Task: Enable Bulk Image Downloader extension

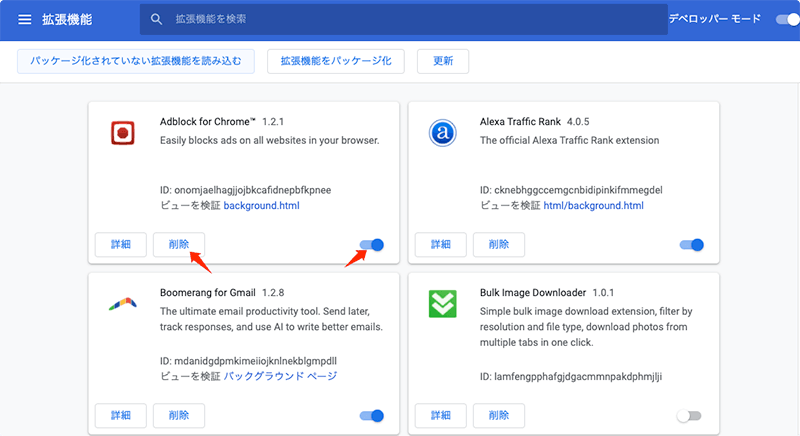Action: [x=689, y=416]
